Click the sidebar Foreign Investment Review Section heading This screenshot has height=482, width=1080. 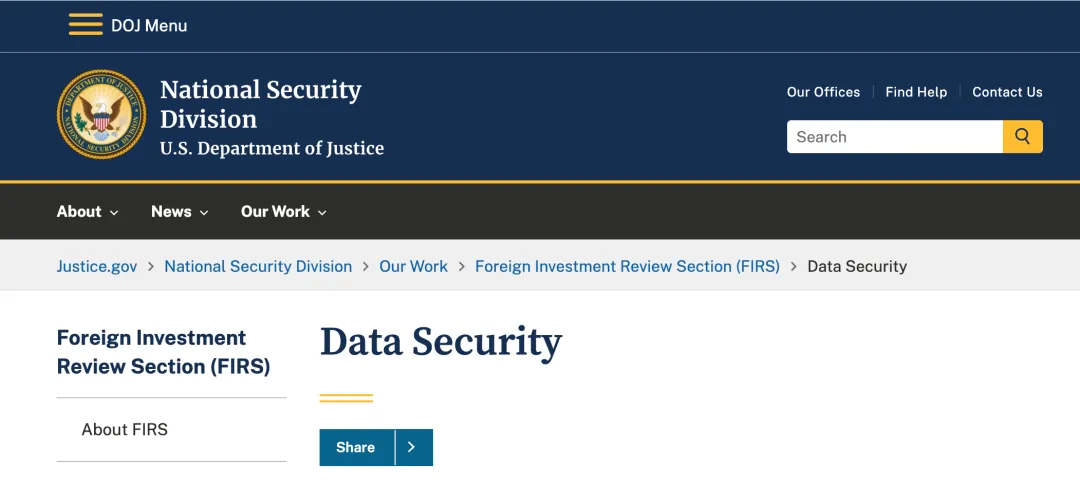point(163,352)
